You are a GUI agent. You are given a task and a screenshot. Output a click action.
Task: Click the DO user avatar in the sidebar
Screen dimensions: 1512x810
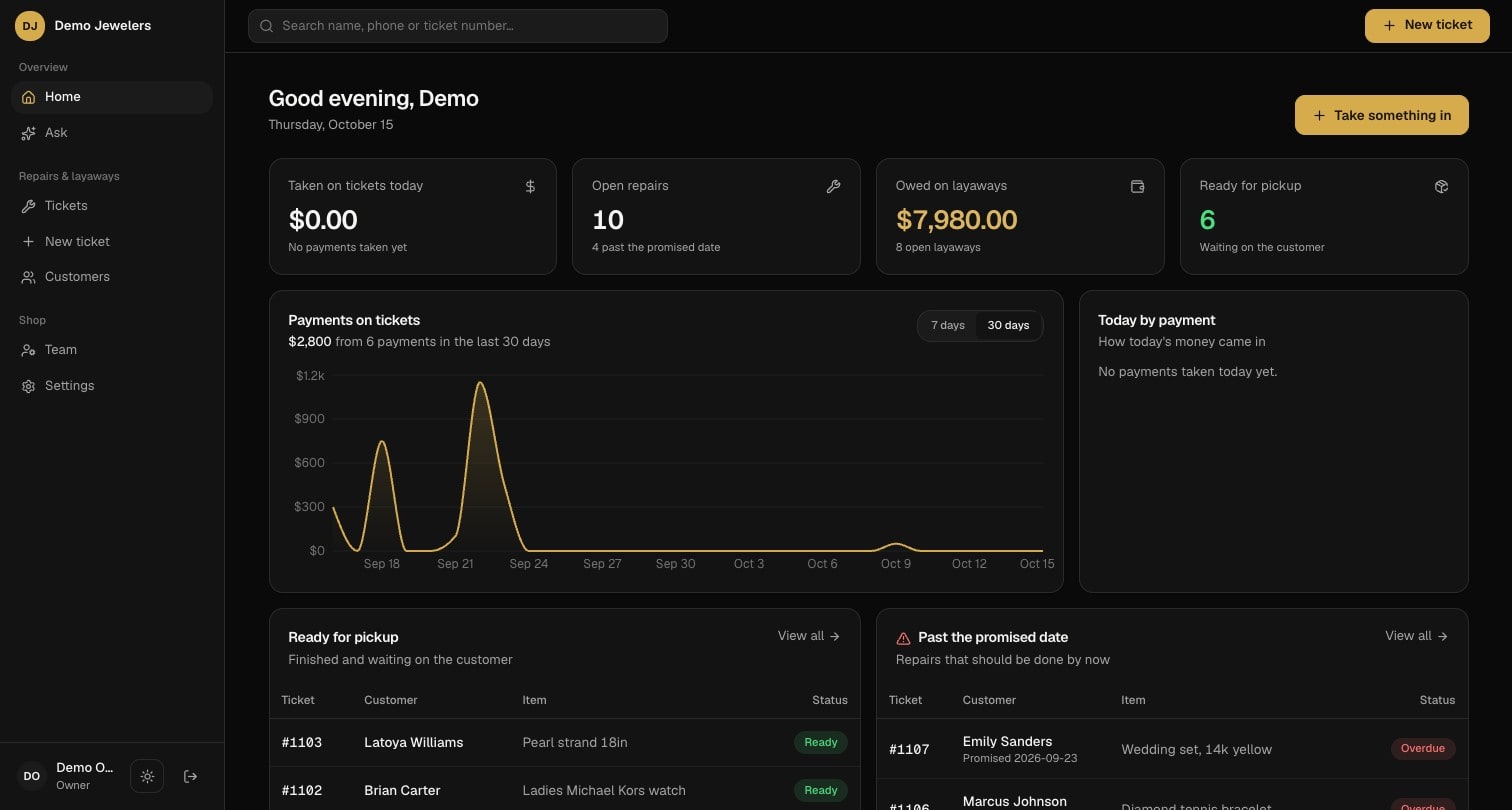coord(32,776)
